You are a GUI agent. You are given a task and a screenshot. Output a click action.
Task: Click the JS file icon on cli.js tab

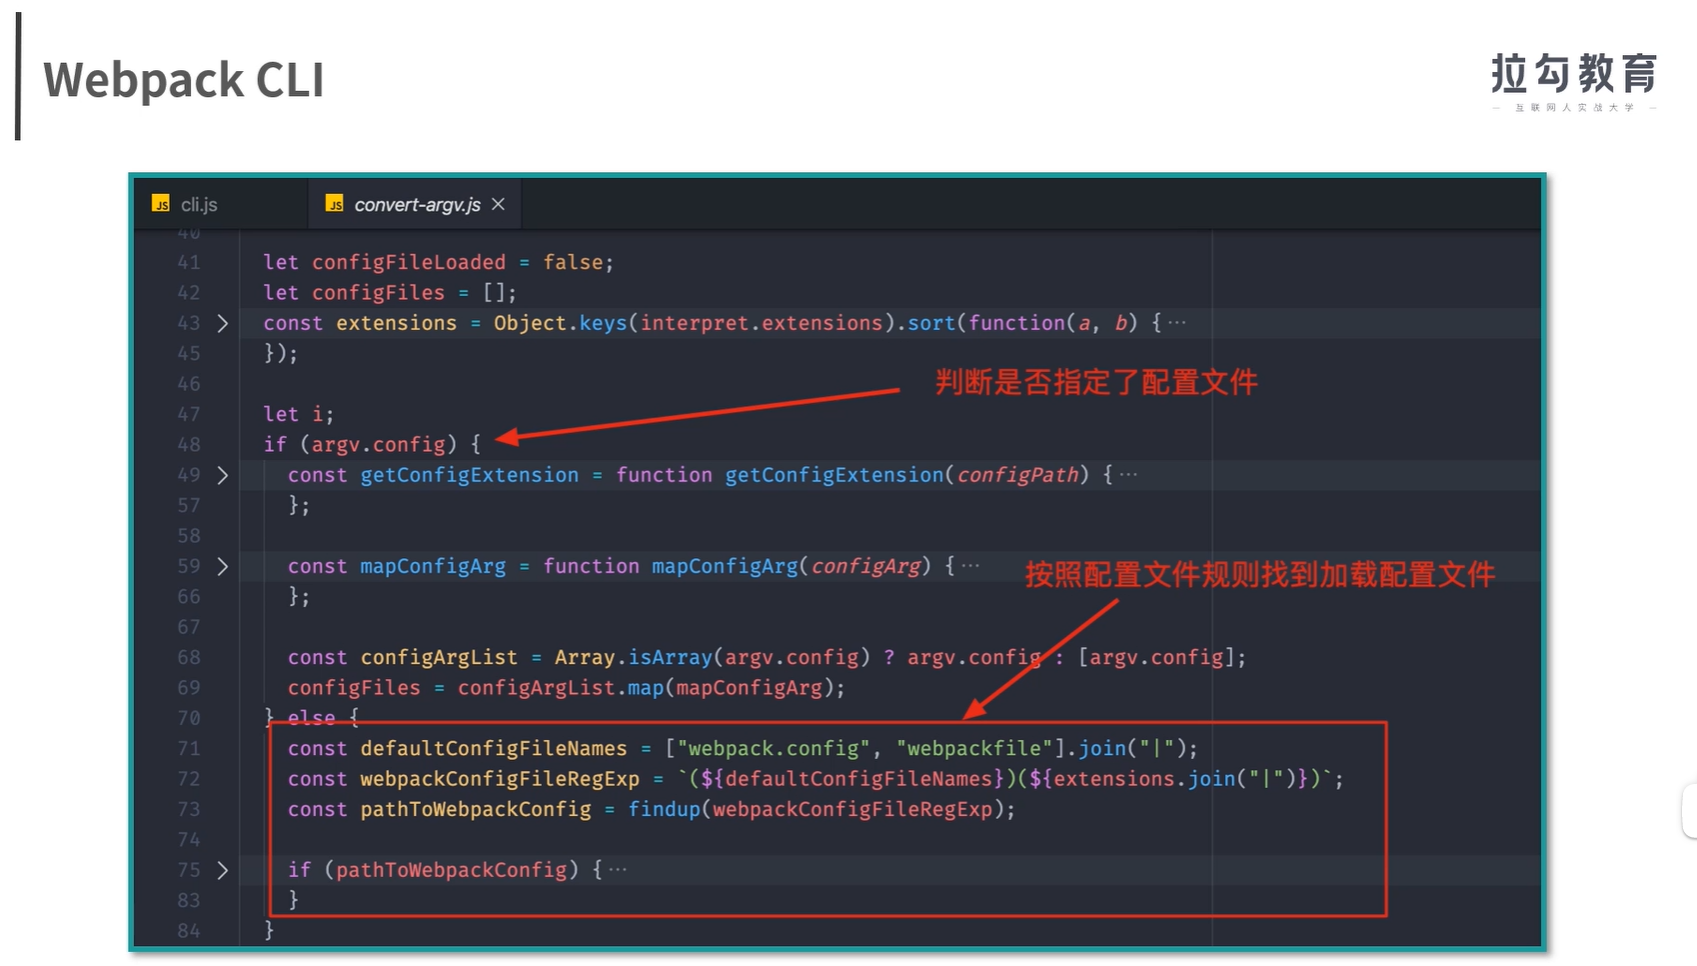pyautogui.click(x=160, y=204)
